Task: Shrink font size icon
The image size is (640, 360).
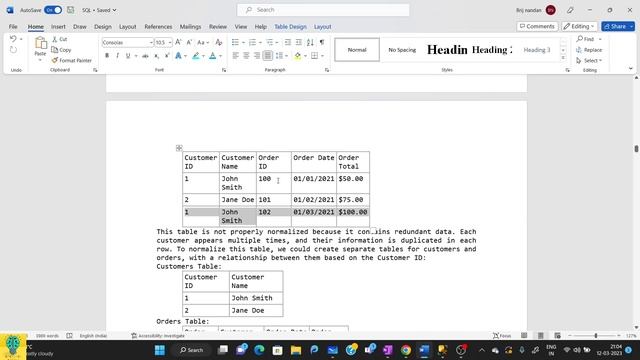Action: pyautogui.click(x=189, y=42)
